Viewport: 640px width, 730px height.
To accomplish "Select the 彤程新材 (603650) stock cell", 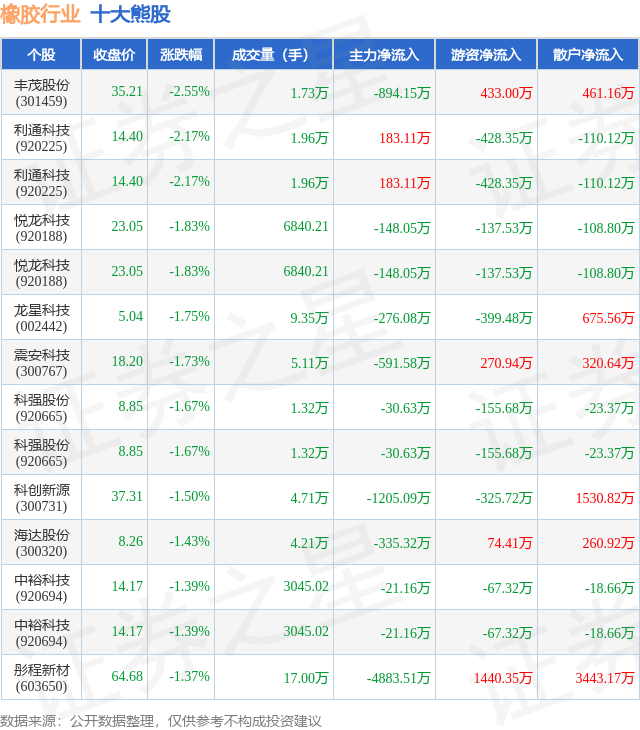I will click(x=41, y=678).
